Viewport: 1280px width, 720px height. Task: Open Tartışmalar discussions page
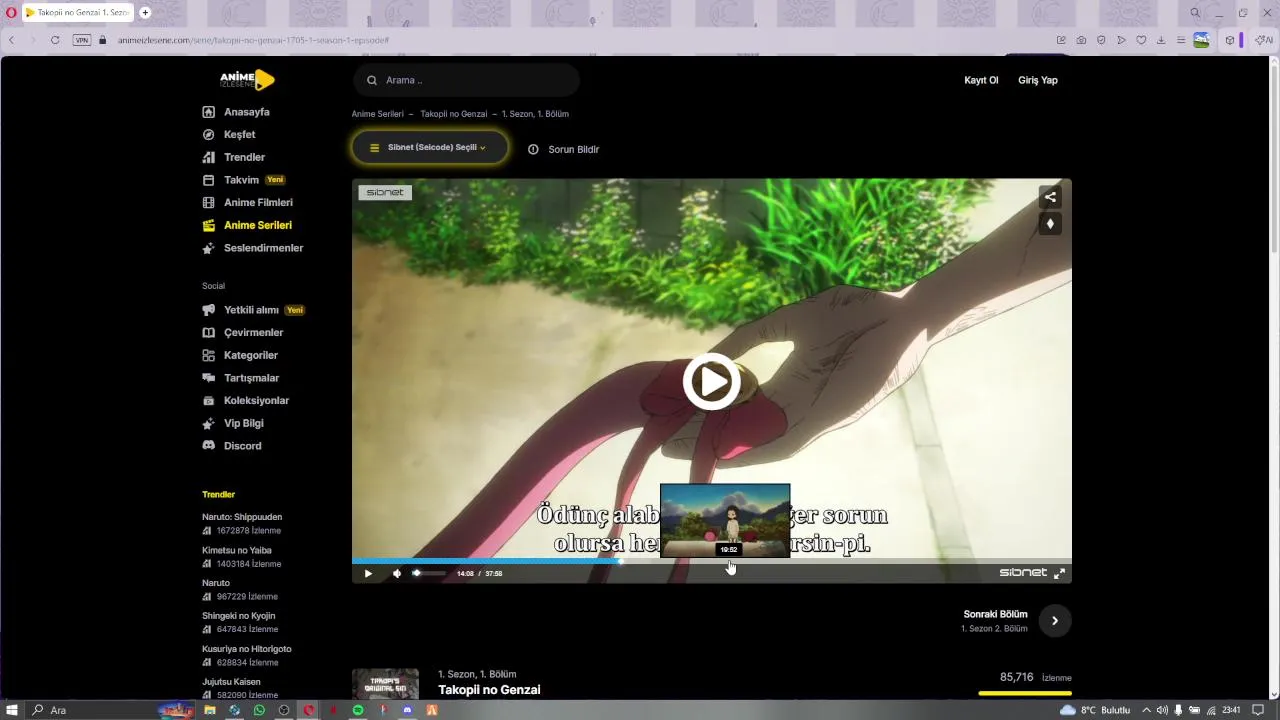click(x=241, y=378)
